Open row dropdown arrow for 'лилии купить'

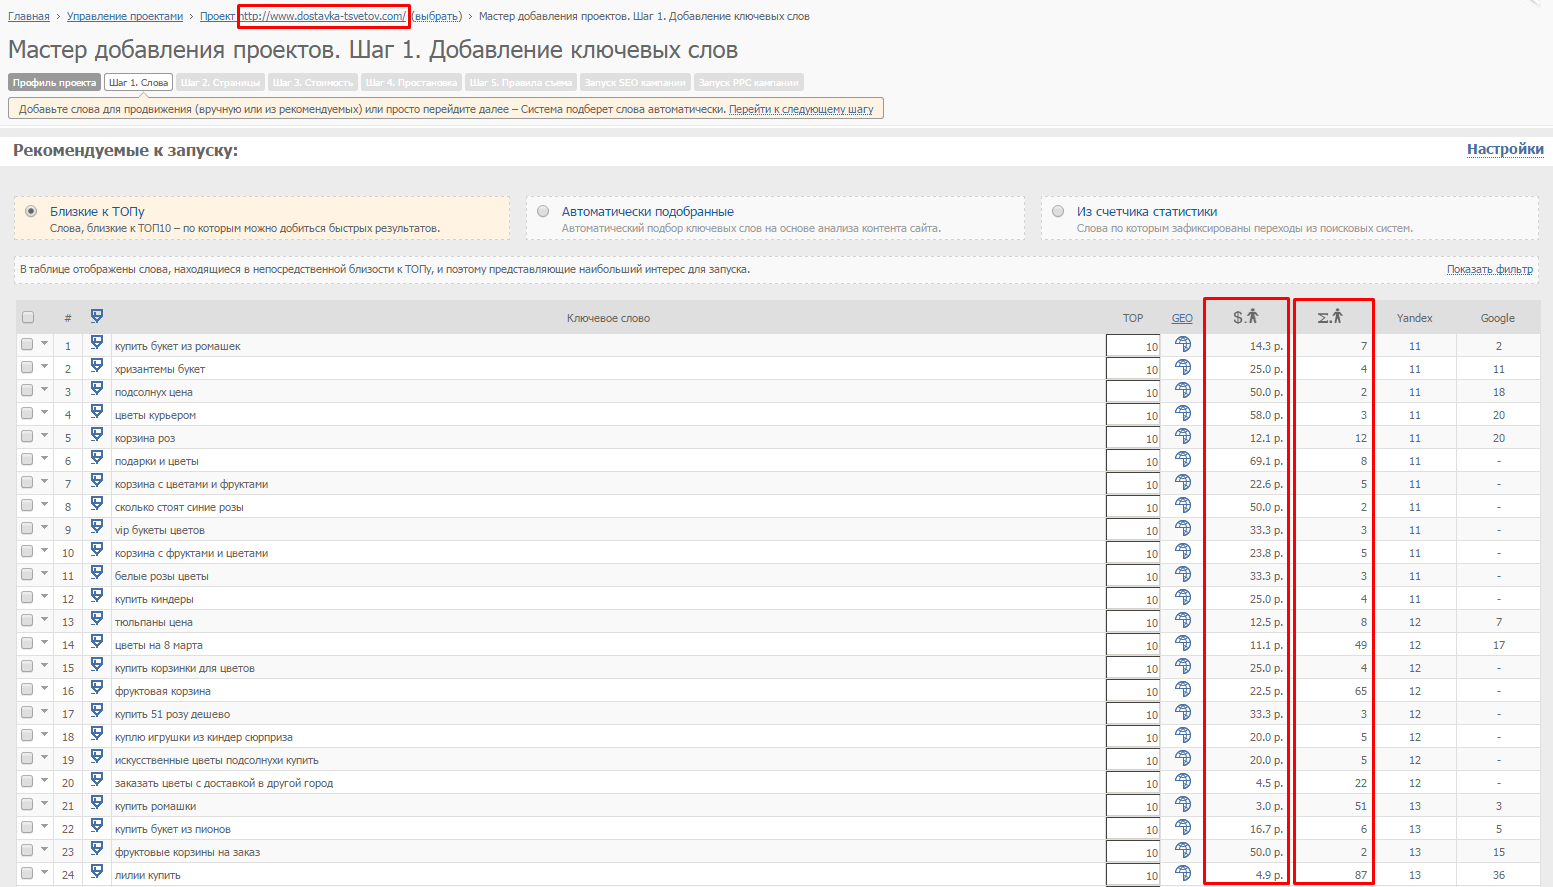tap(45, 873)
